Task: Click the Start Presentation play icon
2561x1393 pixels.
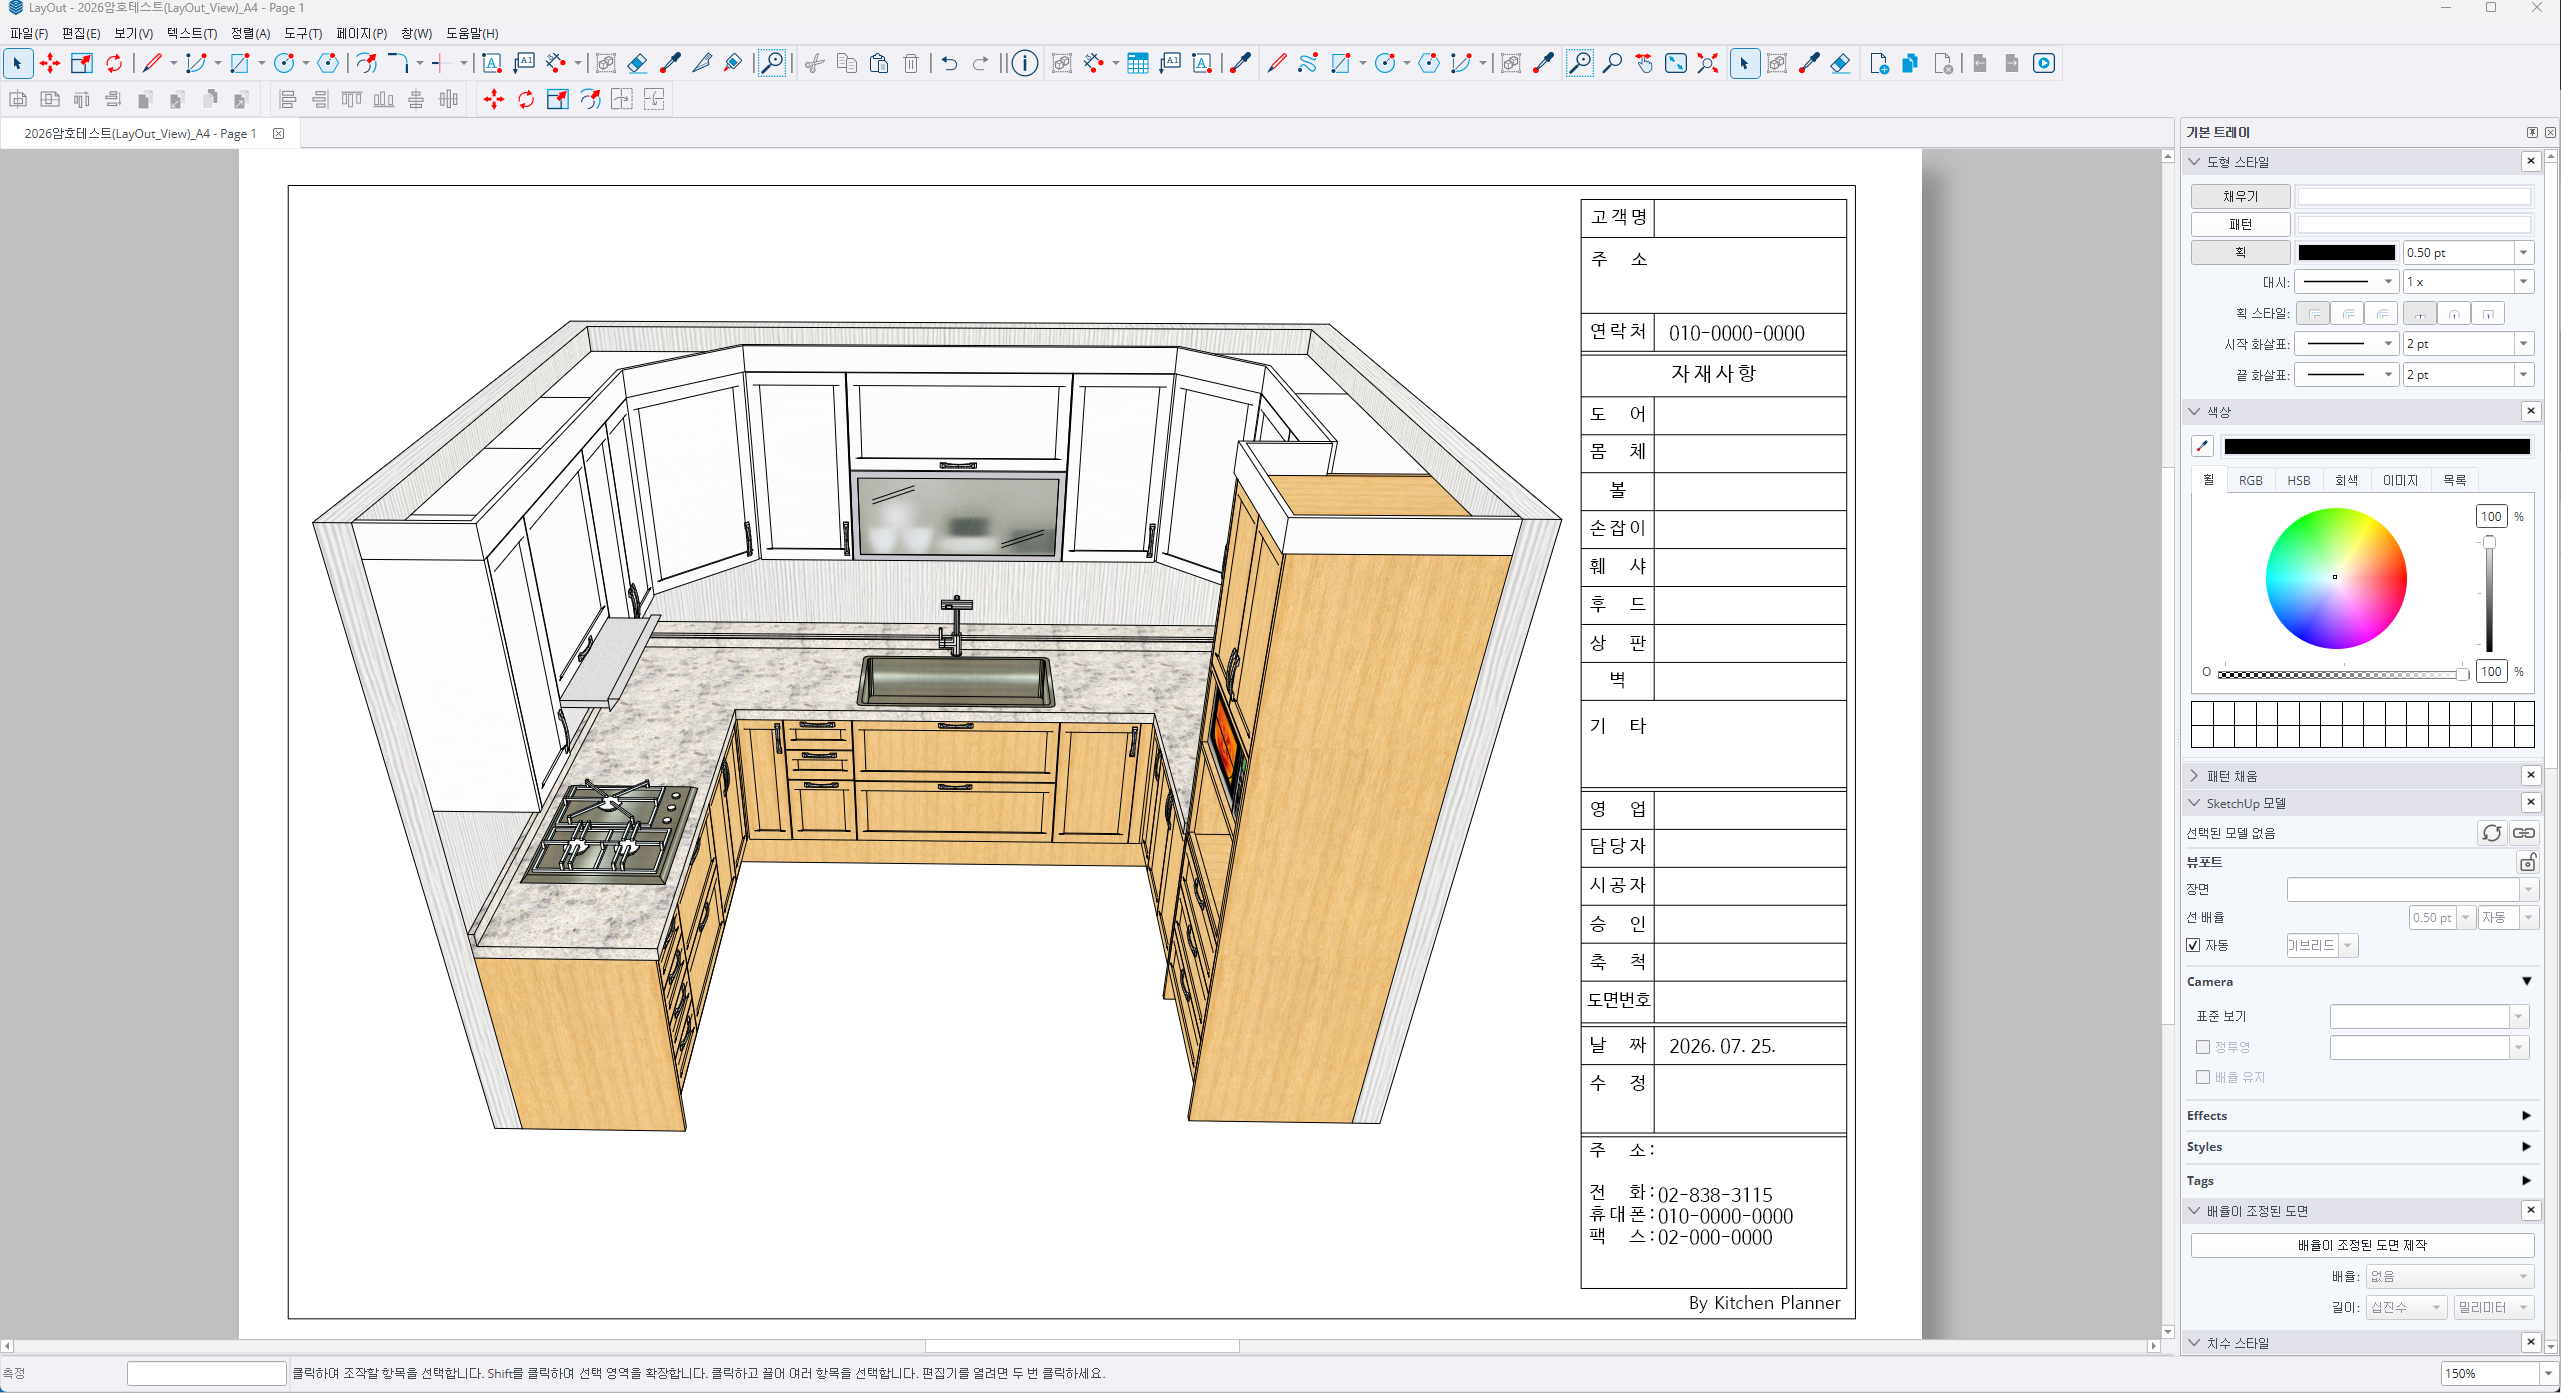Action: click(x=2044, y=63)
